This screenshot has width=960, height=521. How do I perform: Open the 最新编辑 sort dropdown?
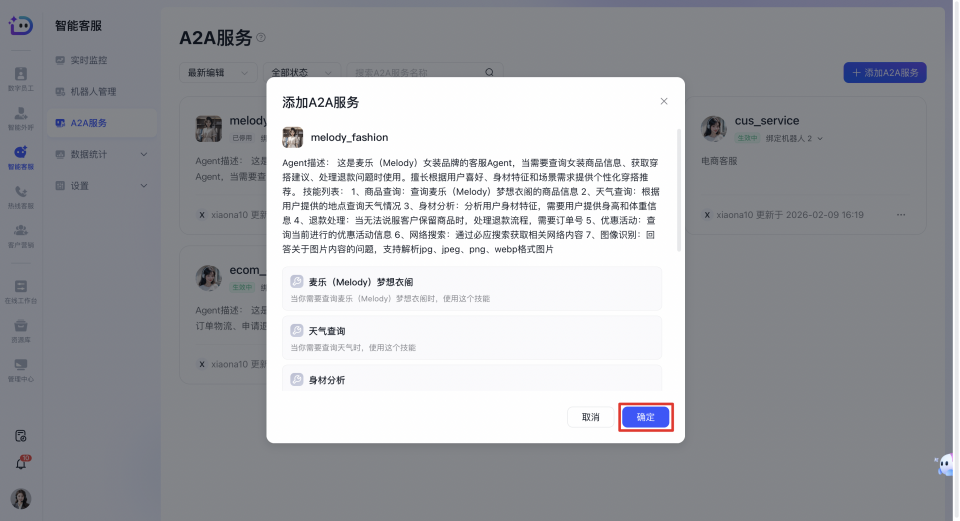217,73
